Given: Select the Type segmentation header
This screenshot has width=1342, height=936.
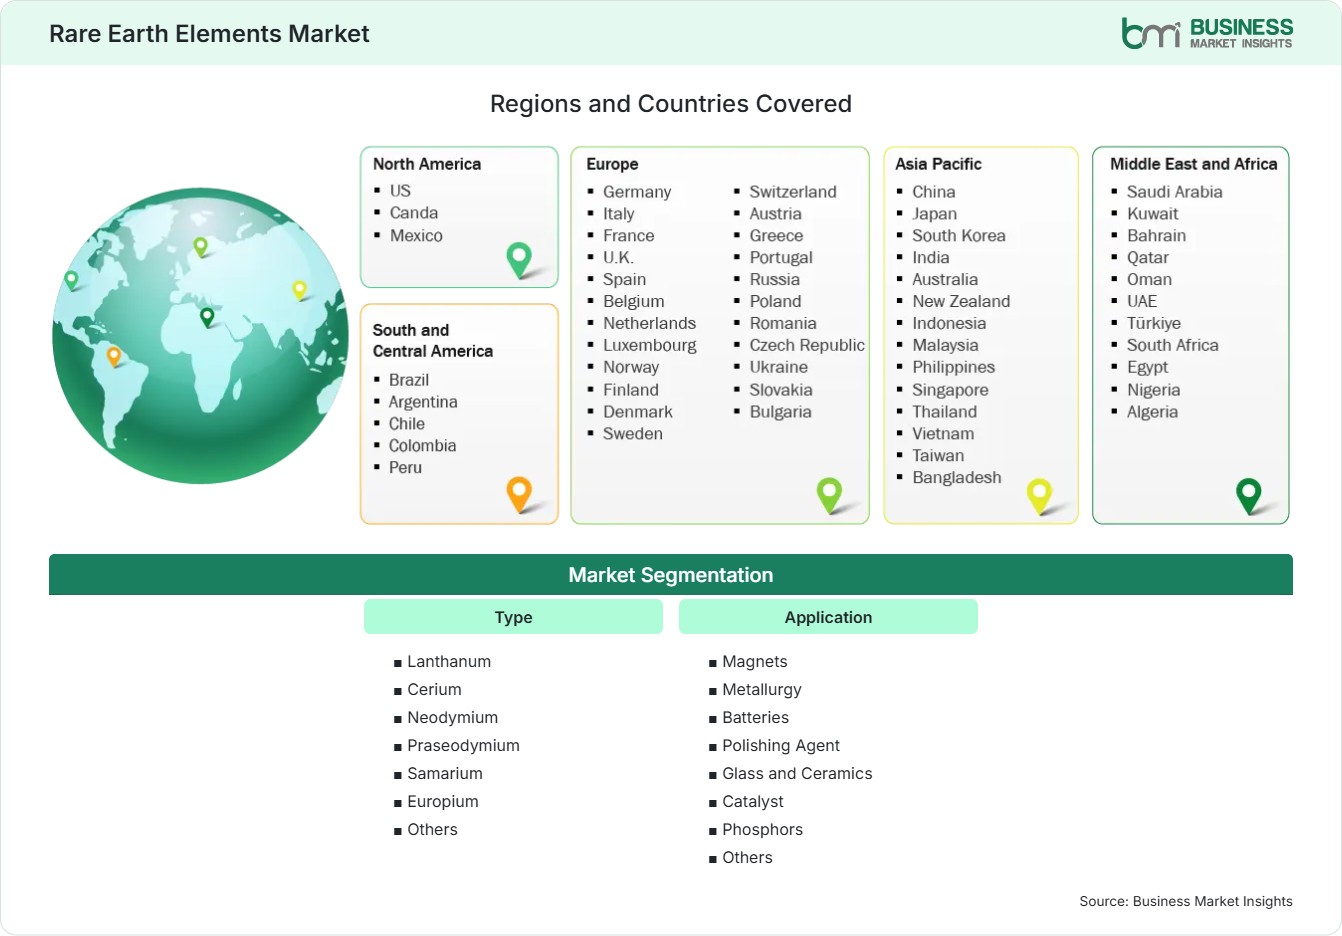Looking at the screenshot, I should click(513, 617).
